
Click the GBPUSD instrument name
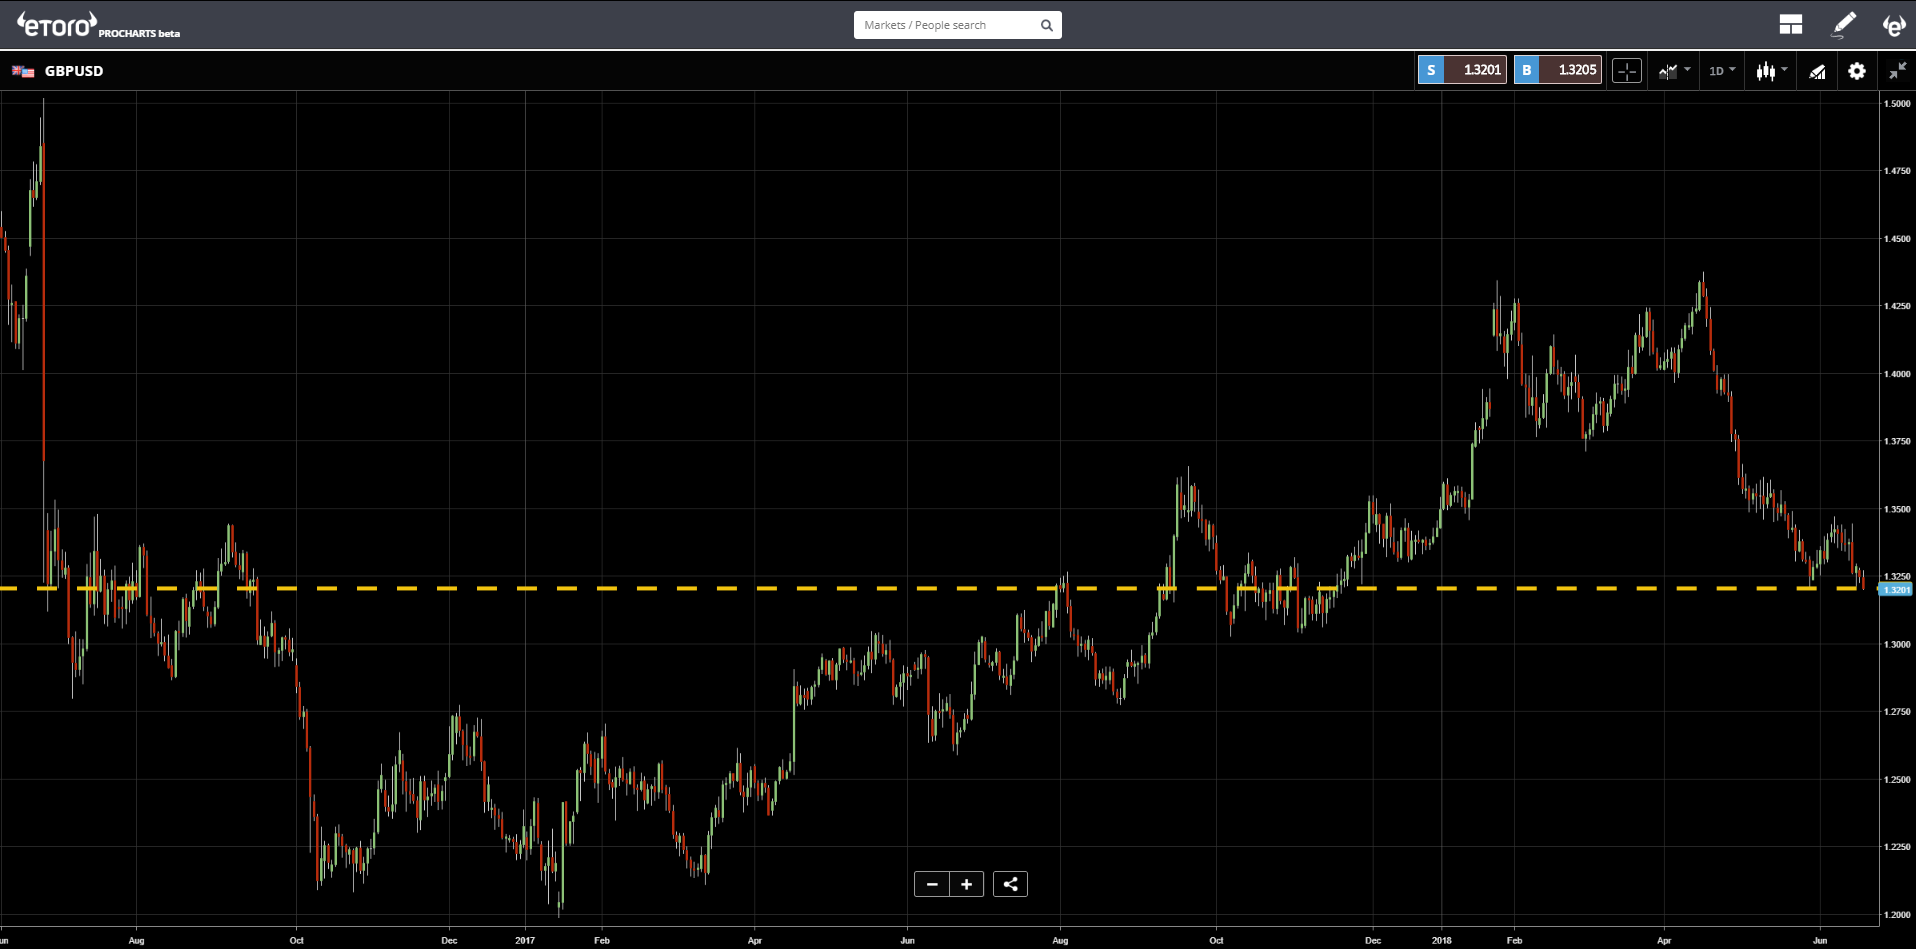click(x=74, y=71)
